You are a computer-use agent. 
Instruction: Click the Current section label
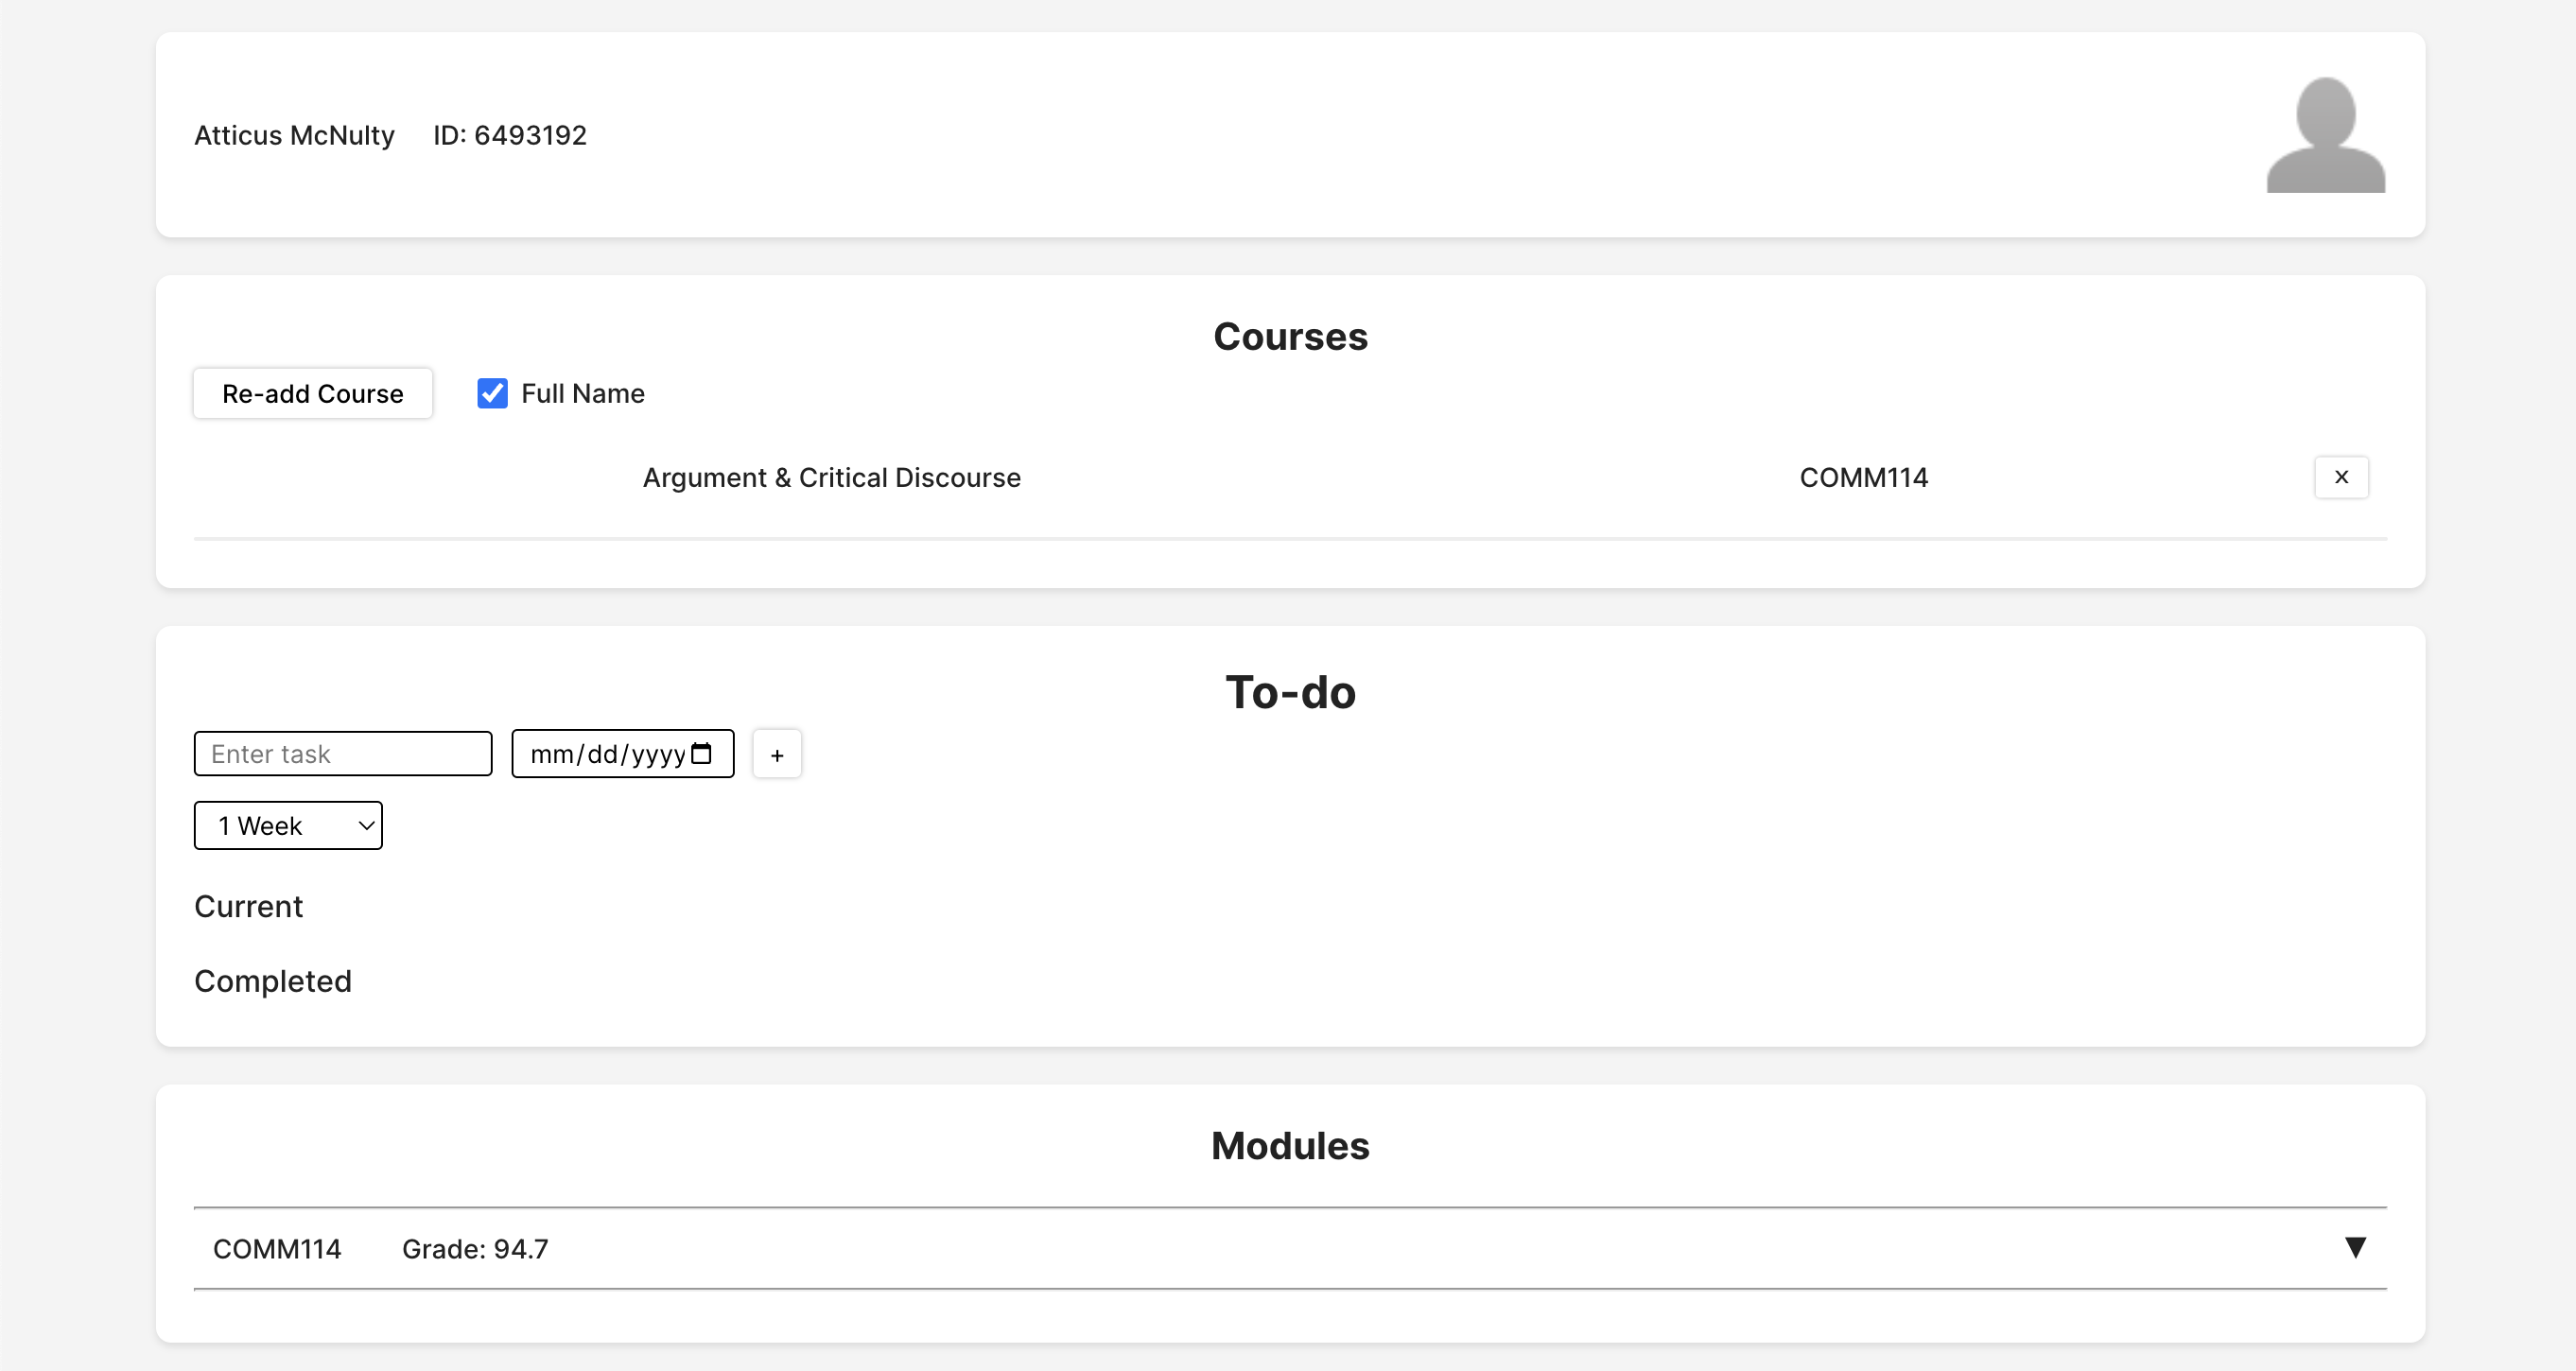[248, 906]
